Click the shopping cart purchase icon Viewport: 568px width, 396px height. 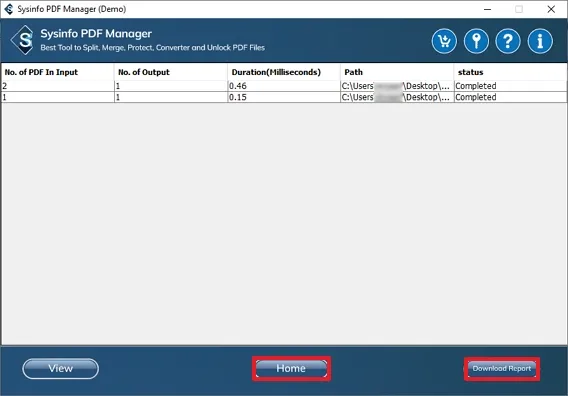click(x=444, y=41)
